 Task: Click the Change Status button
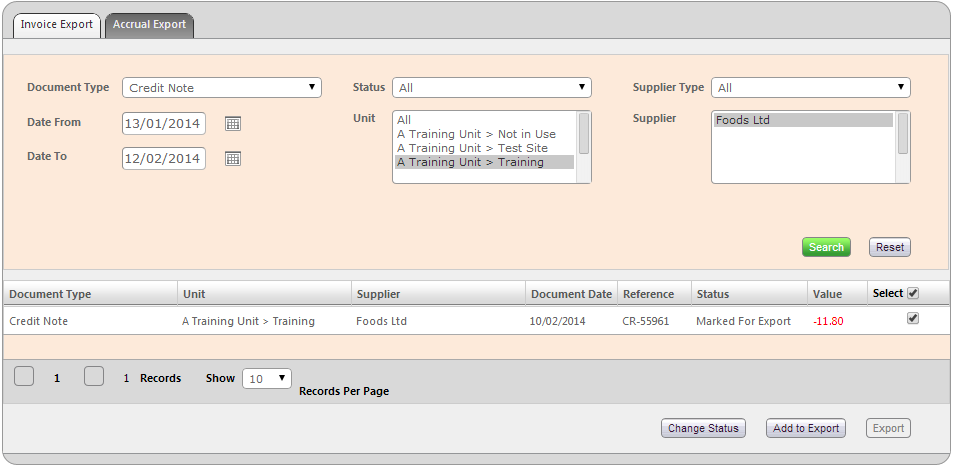tap(702, 428)
